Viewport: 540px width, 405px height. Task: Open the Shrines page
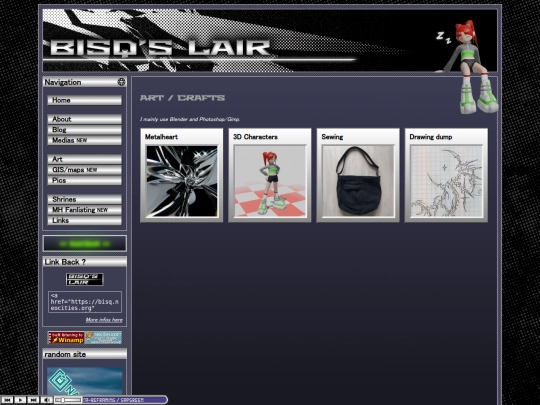tap(84, 199)
